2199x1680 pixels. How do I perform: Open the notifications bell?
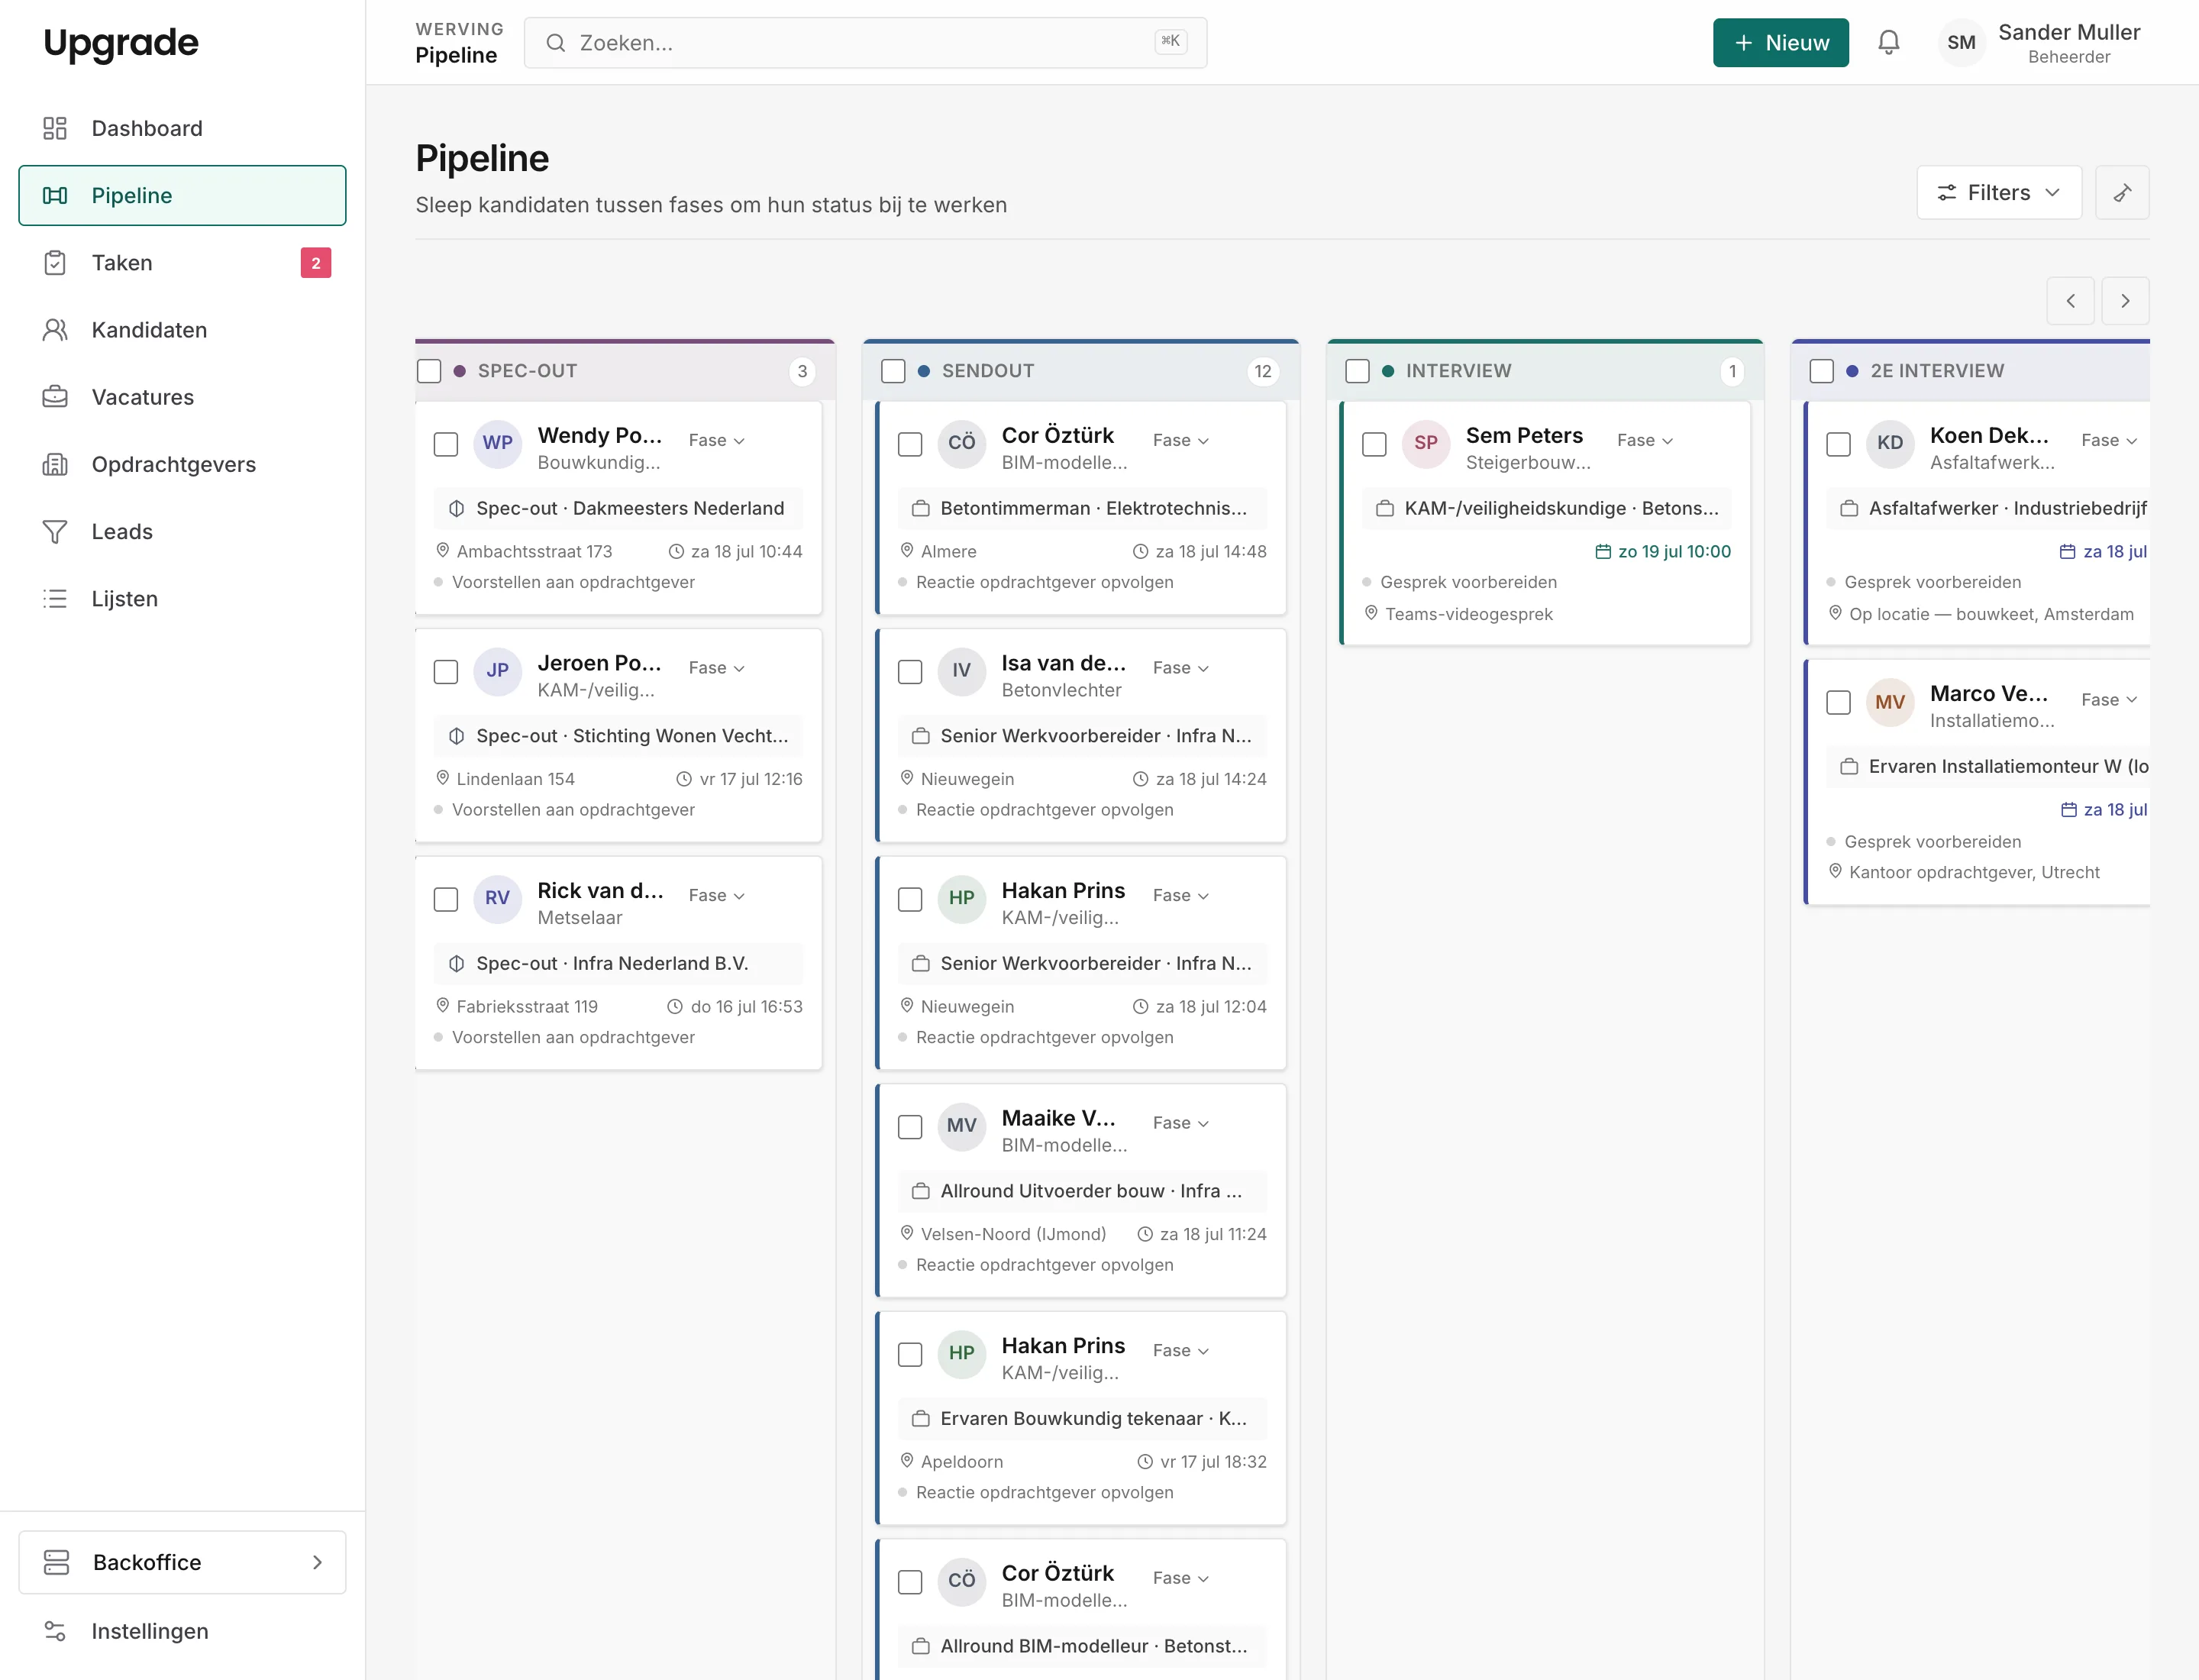tap(1888, 43)
